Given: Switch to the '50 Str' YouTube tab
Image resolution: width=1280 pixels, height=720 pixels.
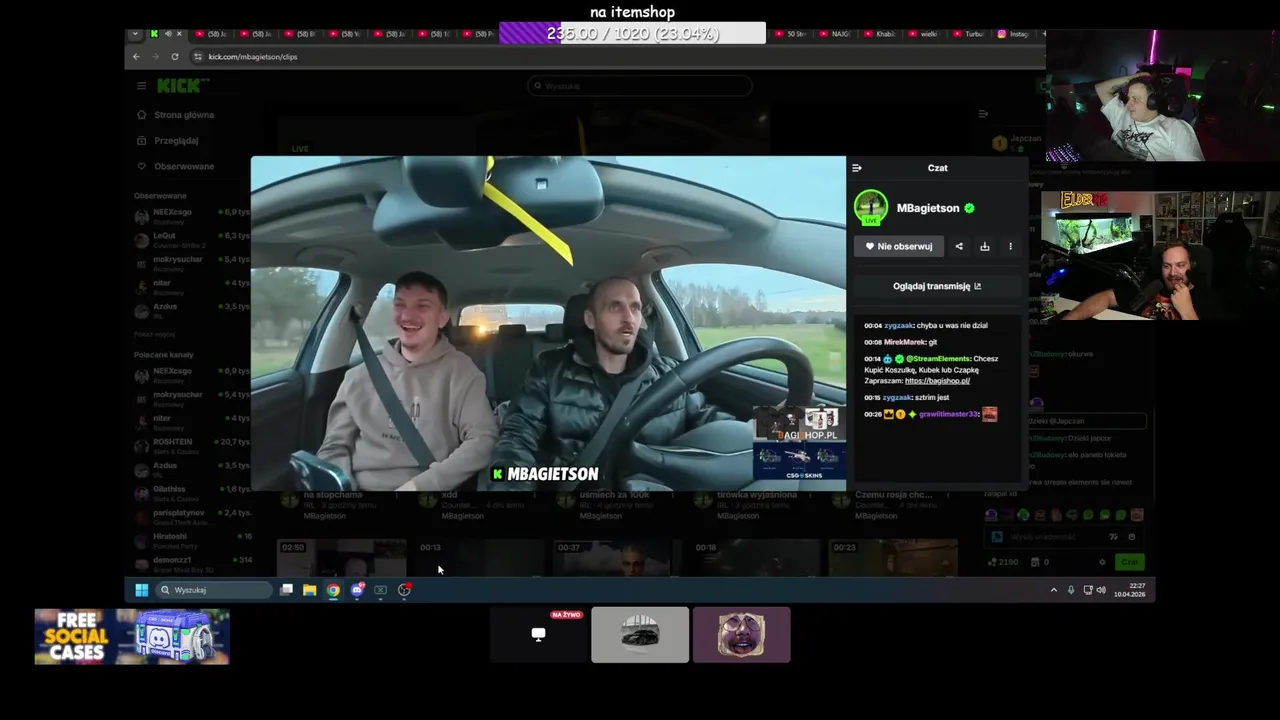Looking at the screenshot, I should [791, 34].
